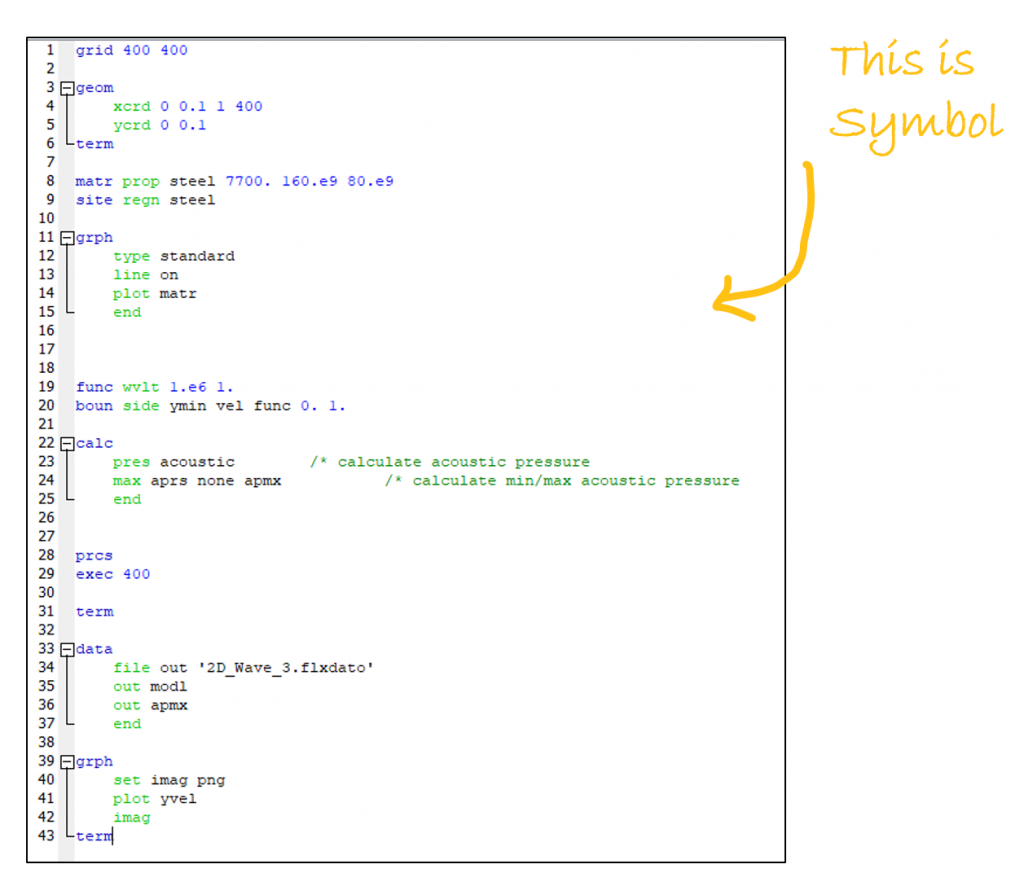The image size is (1024, 873).
Task: Click line number 1 in the gutter
Action: (50, 50)
